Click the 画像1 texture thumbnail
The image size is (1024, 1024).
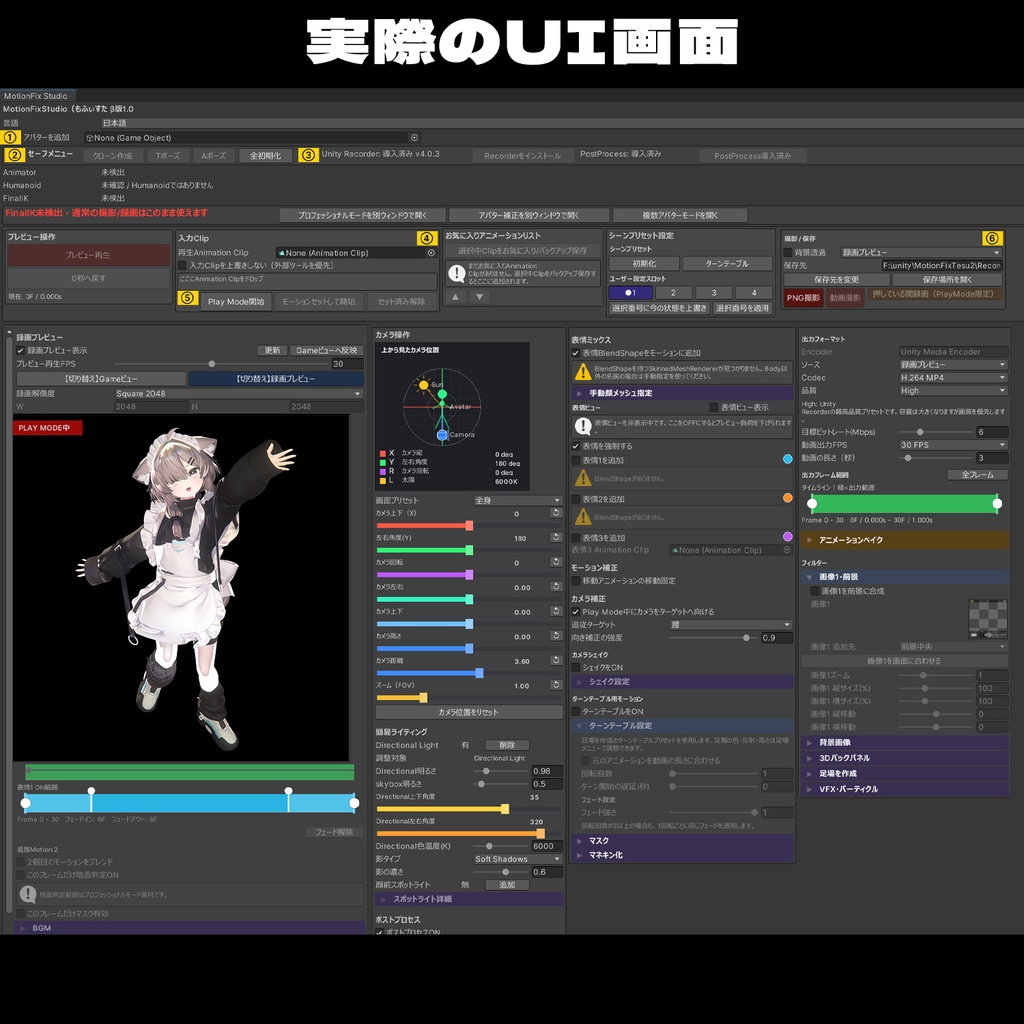pyautogui.click(x=987, y=619)
